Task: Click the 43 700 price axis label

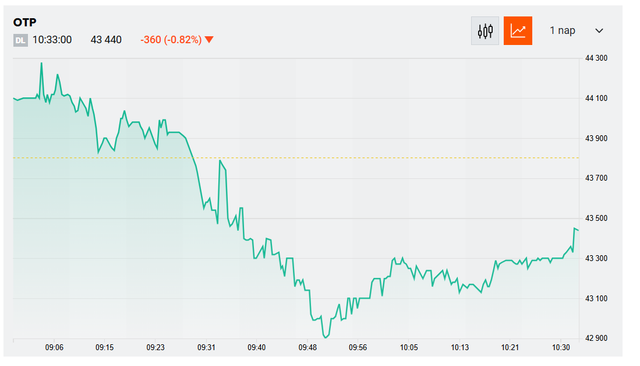Action: coord(596,178)
